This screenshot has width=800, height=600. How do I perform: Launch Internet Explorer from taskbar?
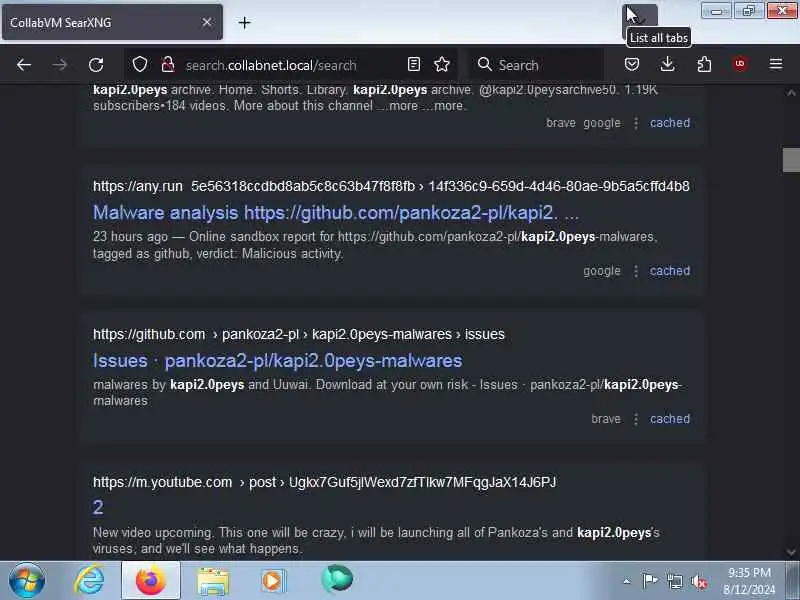89,581
